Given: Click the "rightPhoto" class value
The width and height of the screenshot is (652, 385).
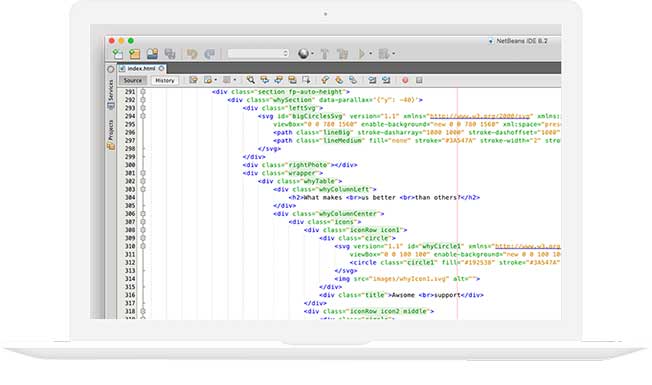Looking at the screenshot, I should coord(309,165).
